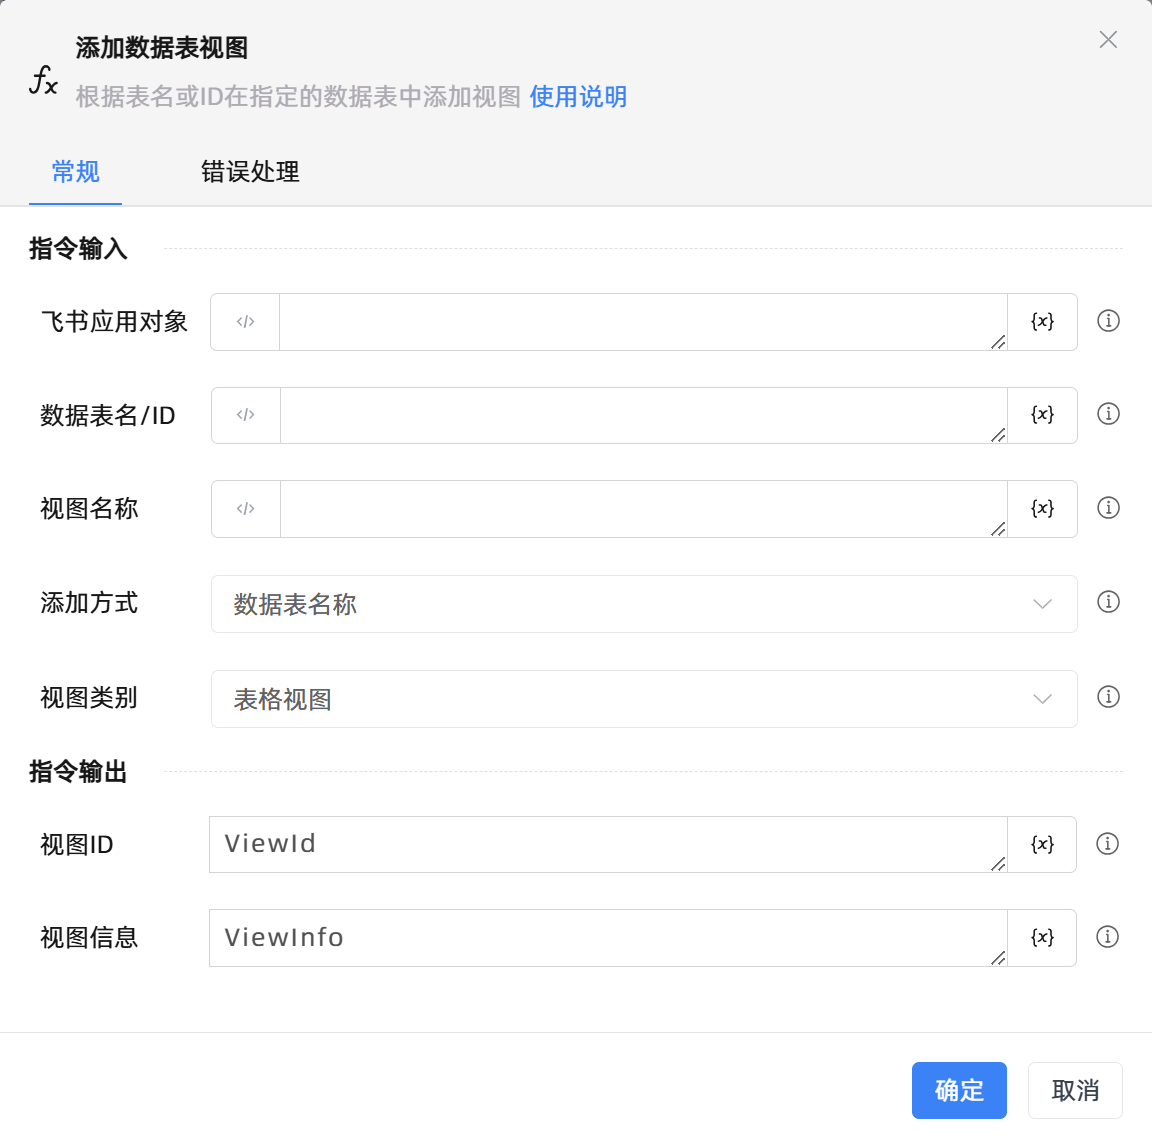This screenshot has width=1152, height=1148.
Task: Insert variable into 飞书应用对象 field
Action: point(1042,322)
